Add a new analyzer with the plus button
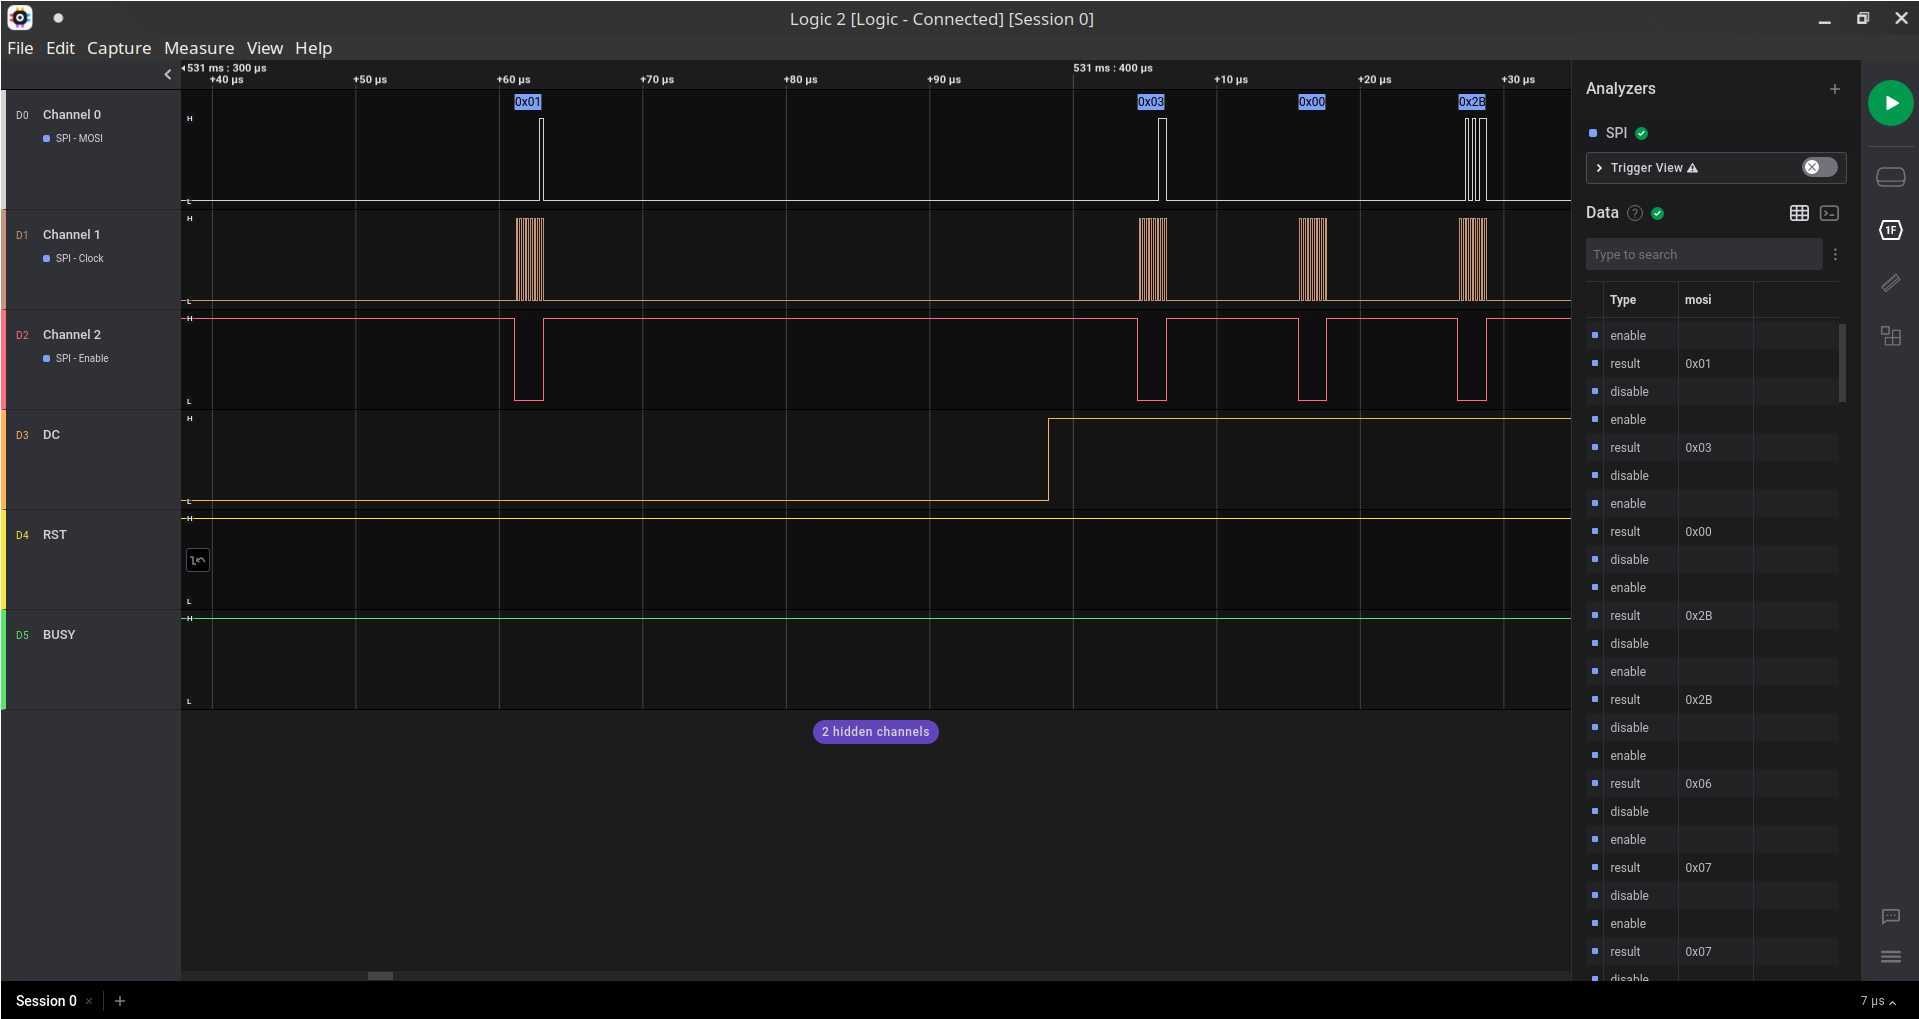The image size is (1919, 1019). pyautogui.click(x=1835, y=89)
